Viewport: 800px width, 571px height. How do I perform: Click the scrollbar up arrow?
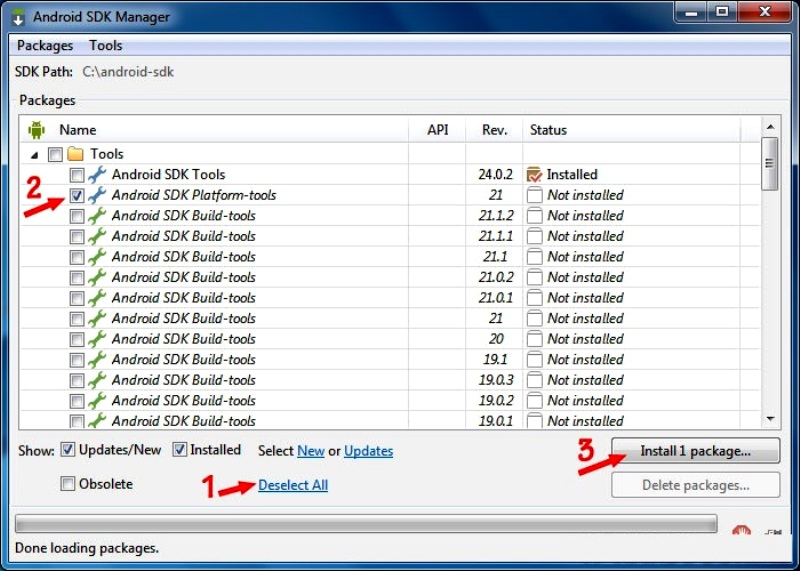[770, 127]
